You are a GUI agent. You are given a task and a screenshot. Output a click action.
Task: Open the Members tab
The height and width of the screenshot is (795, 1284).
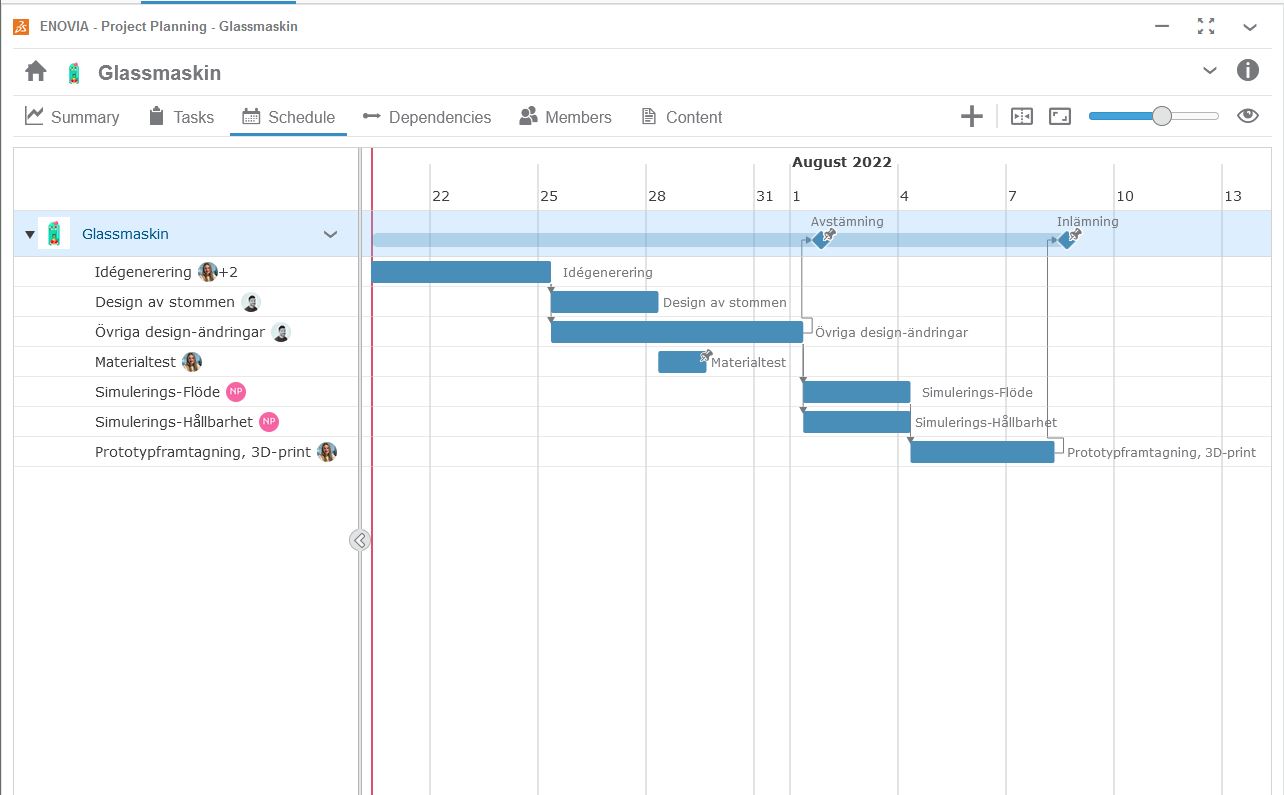coord(565,117)
